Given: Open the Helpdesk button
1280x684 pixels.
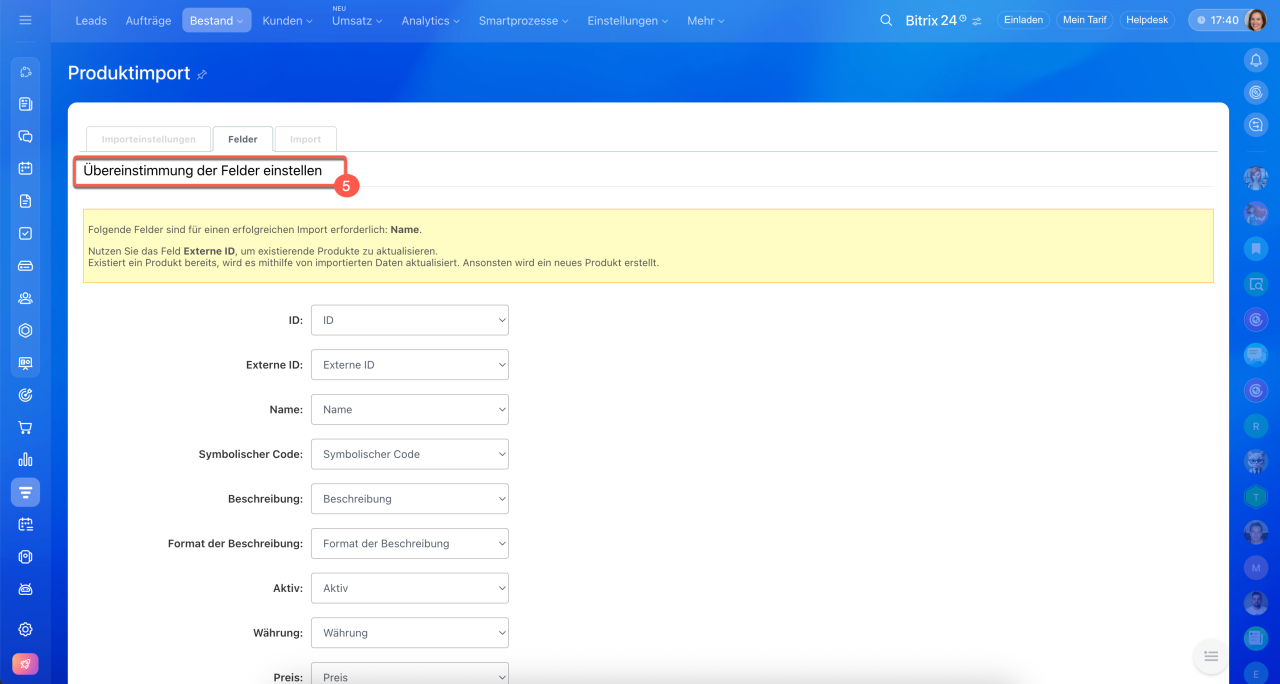Looking at the screenshot, I should (x=1147, y=20).
